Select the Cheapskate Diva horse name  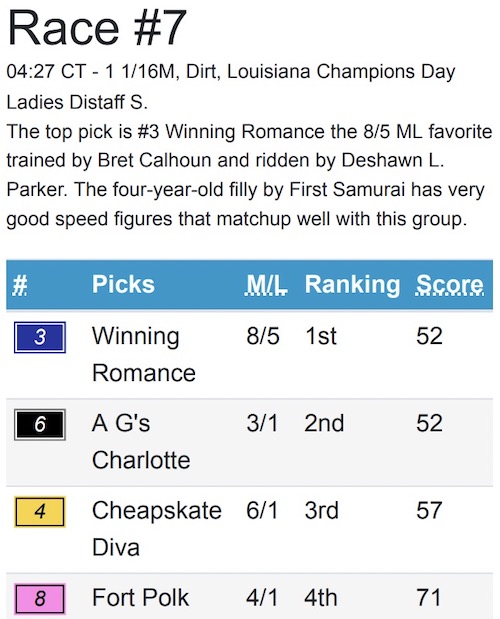point(157,529)
